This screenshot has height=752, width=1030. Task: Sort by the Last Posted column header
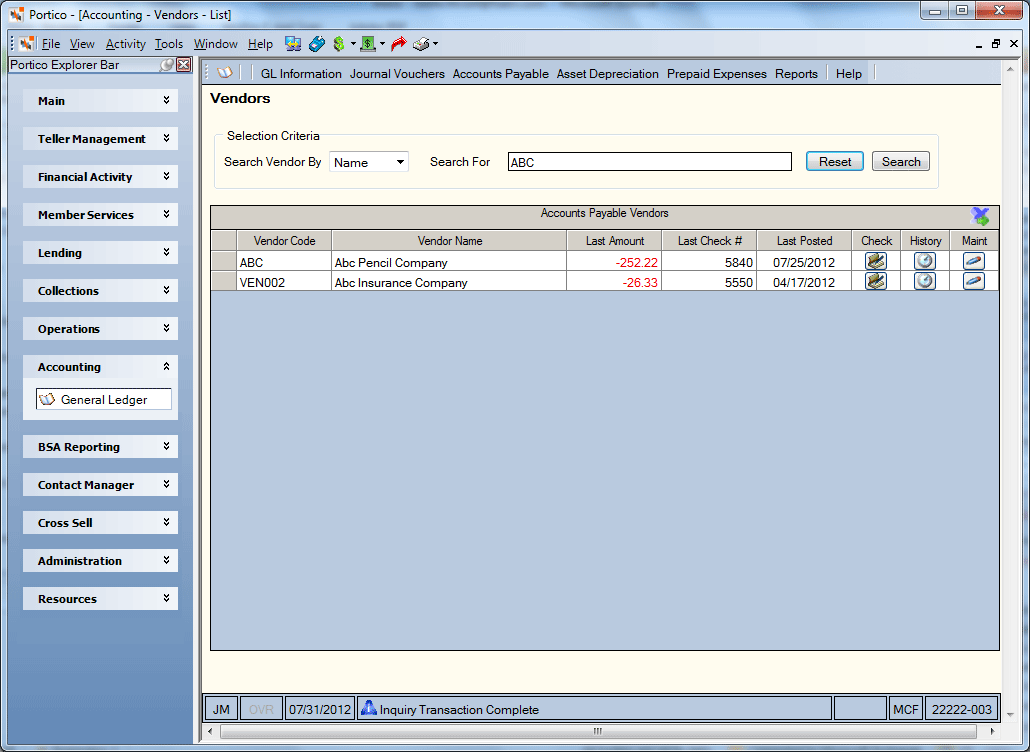[x=804, y=241]
